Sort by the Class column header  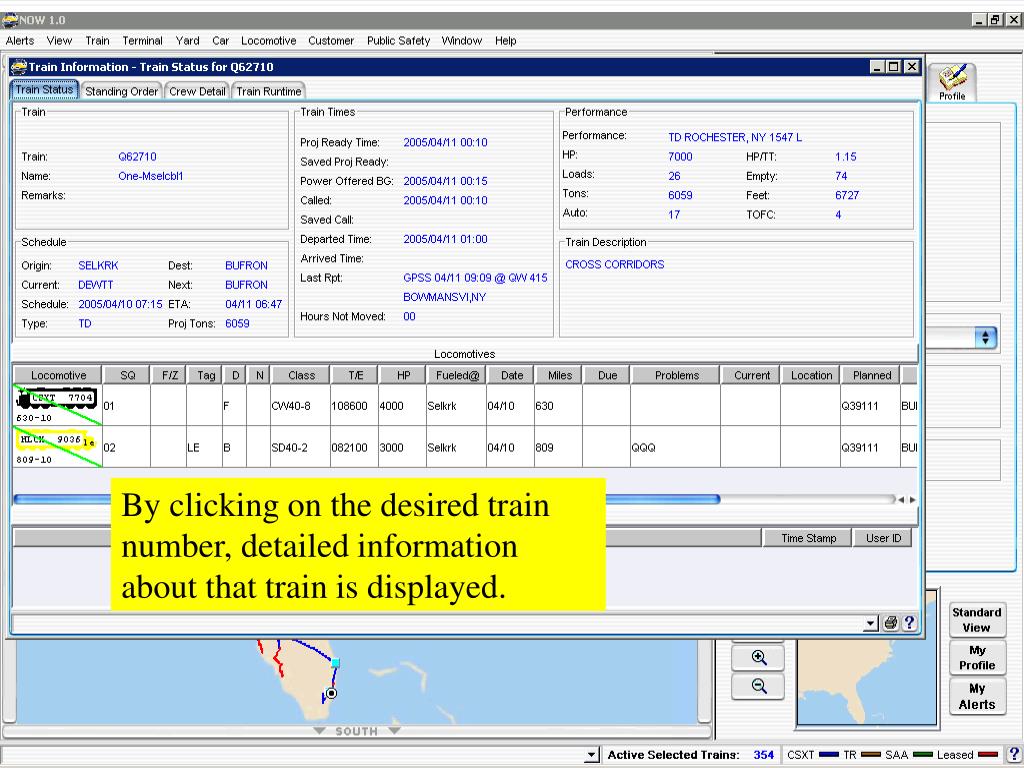[301, 376]
